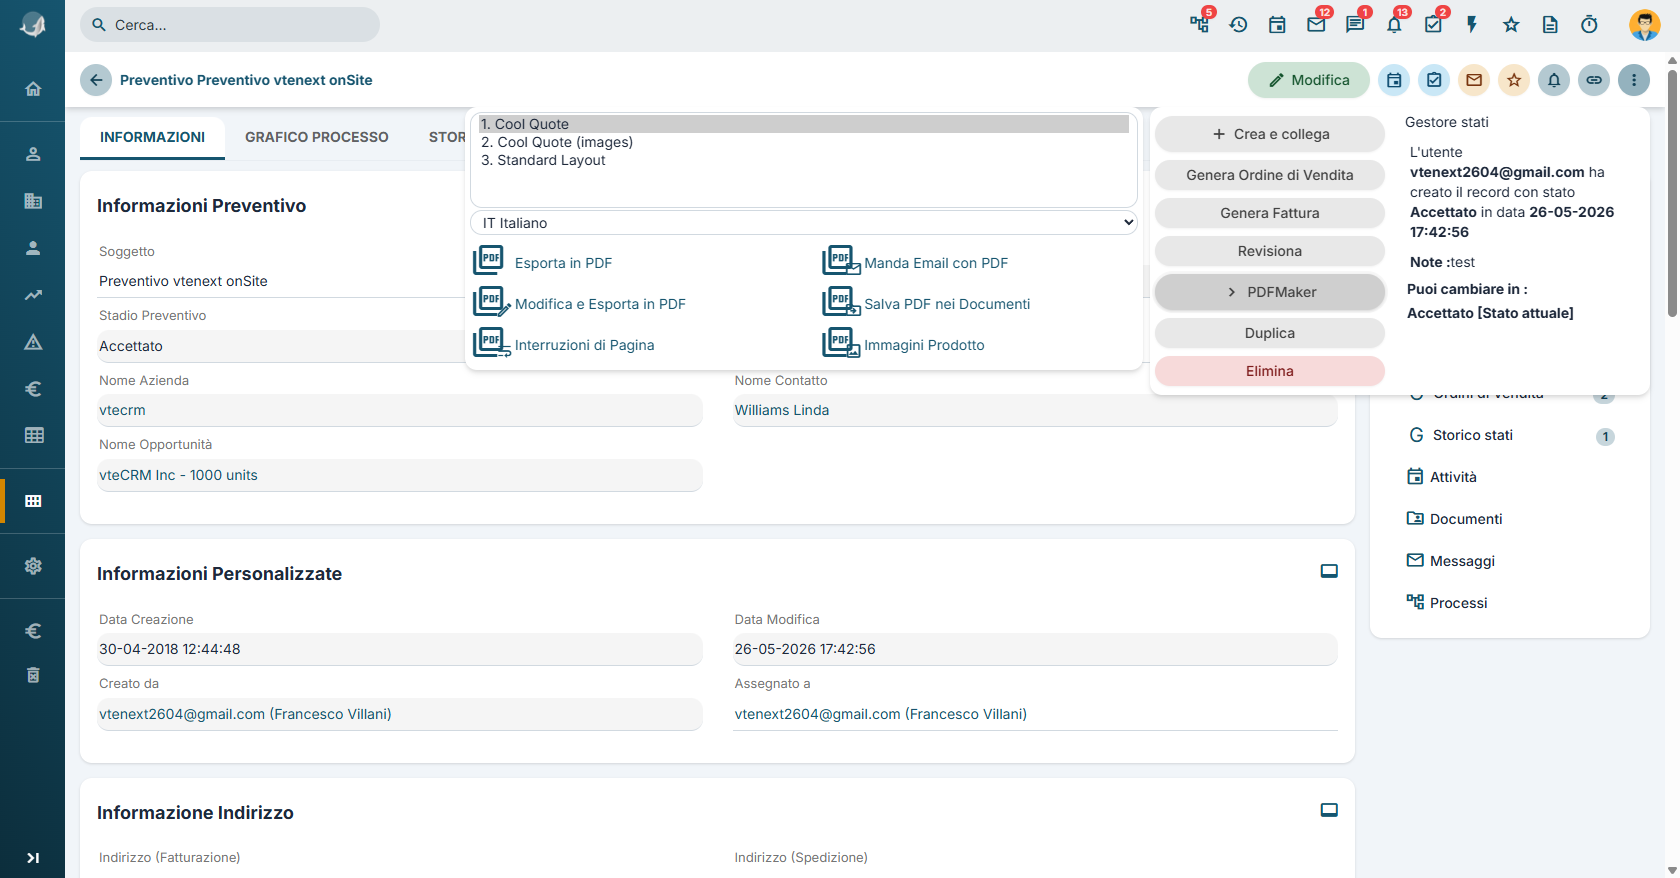This screenshot has width=1680, height=878.
Task: Follow record with bell button
Action: [1554, 80]
